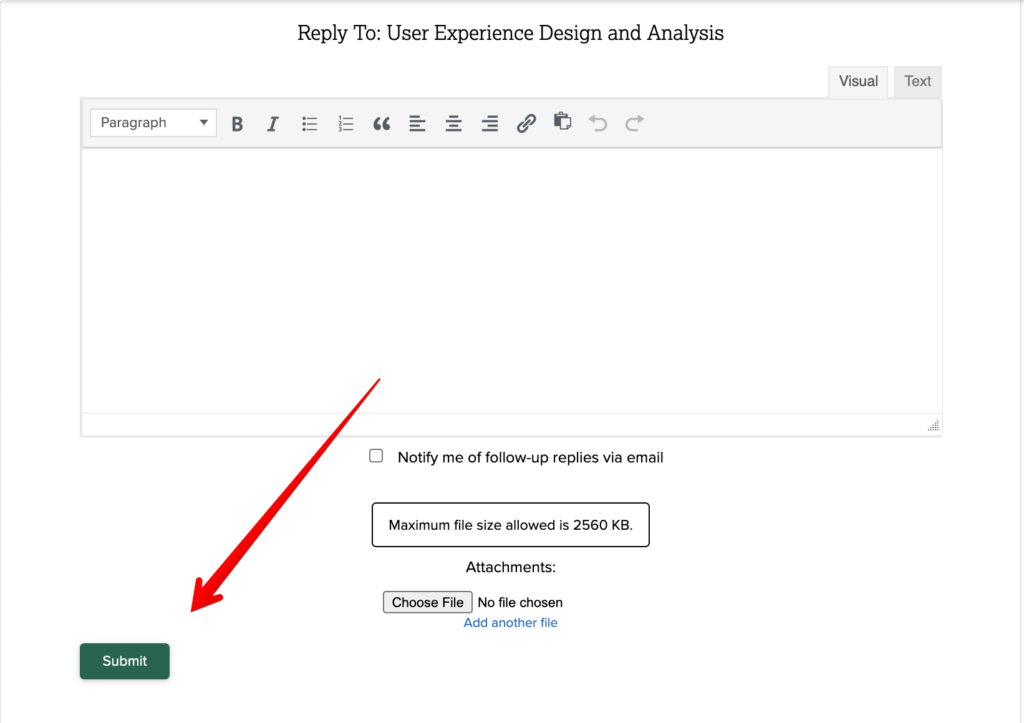
Task: Undo the last editing action
Action: click(597, 122)
